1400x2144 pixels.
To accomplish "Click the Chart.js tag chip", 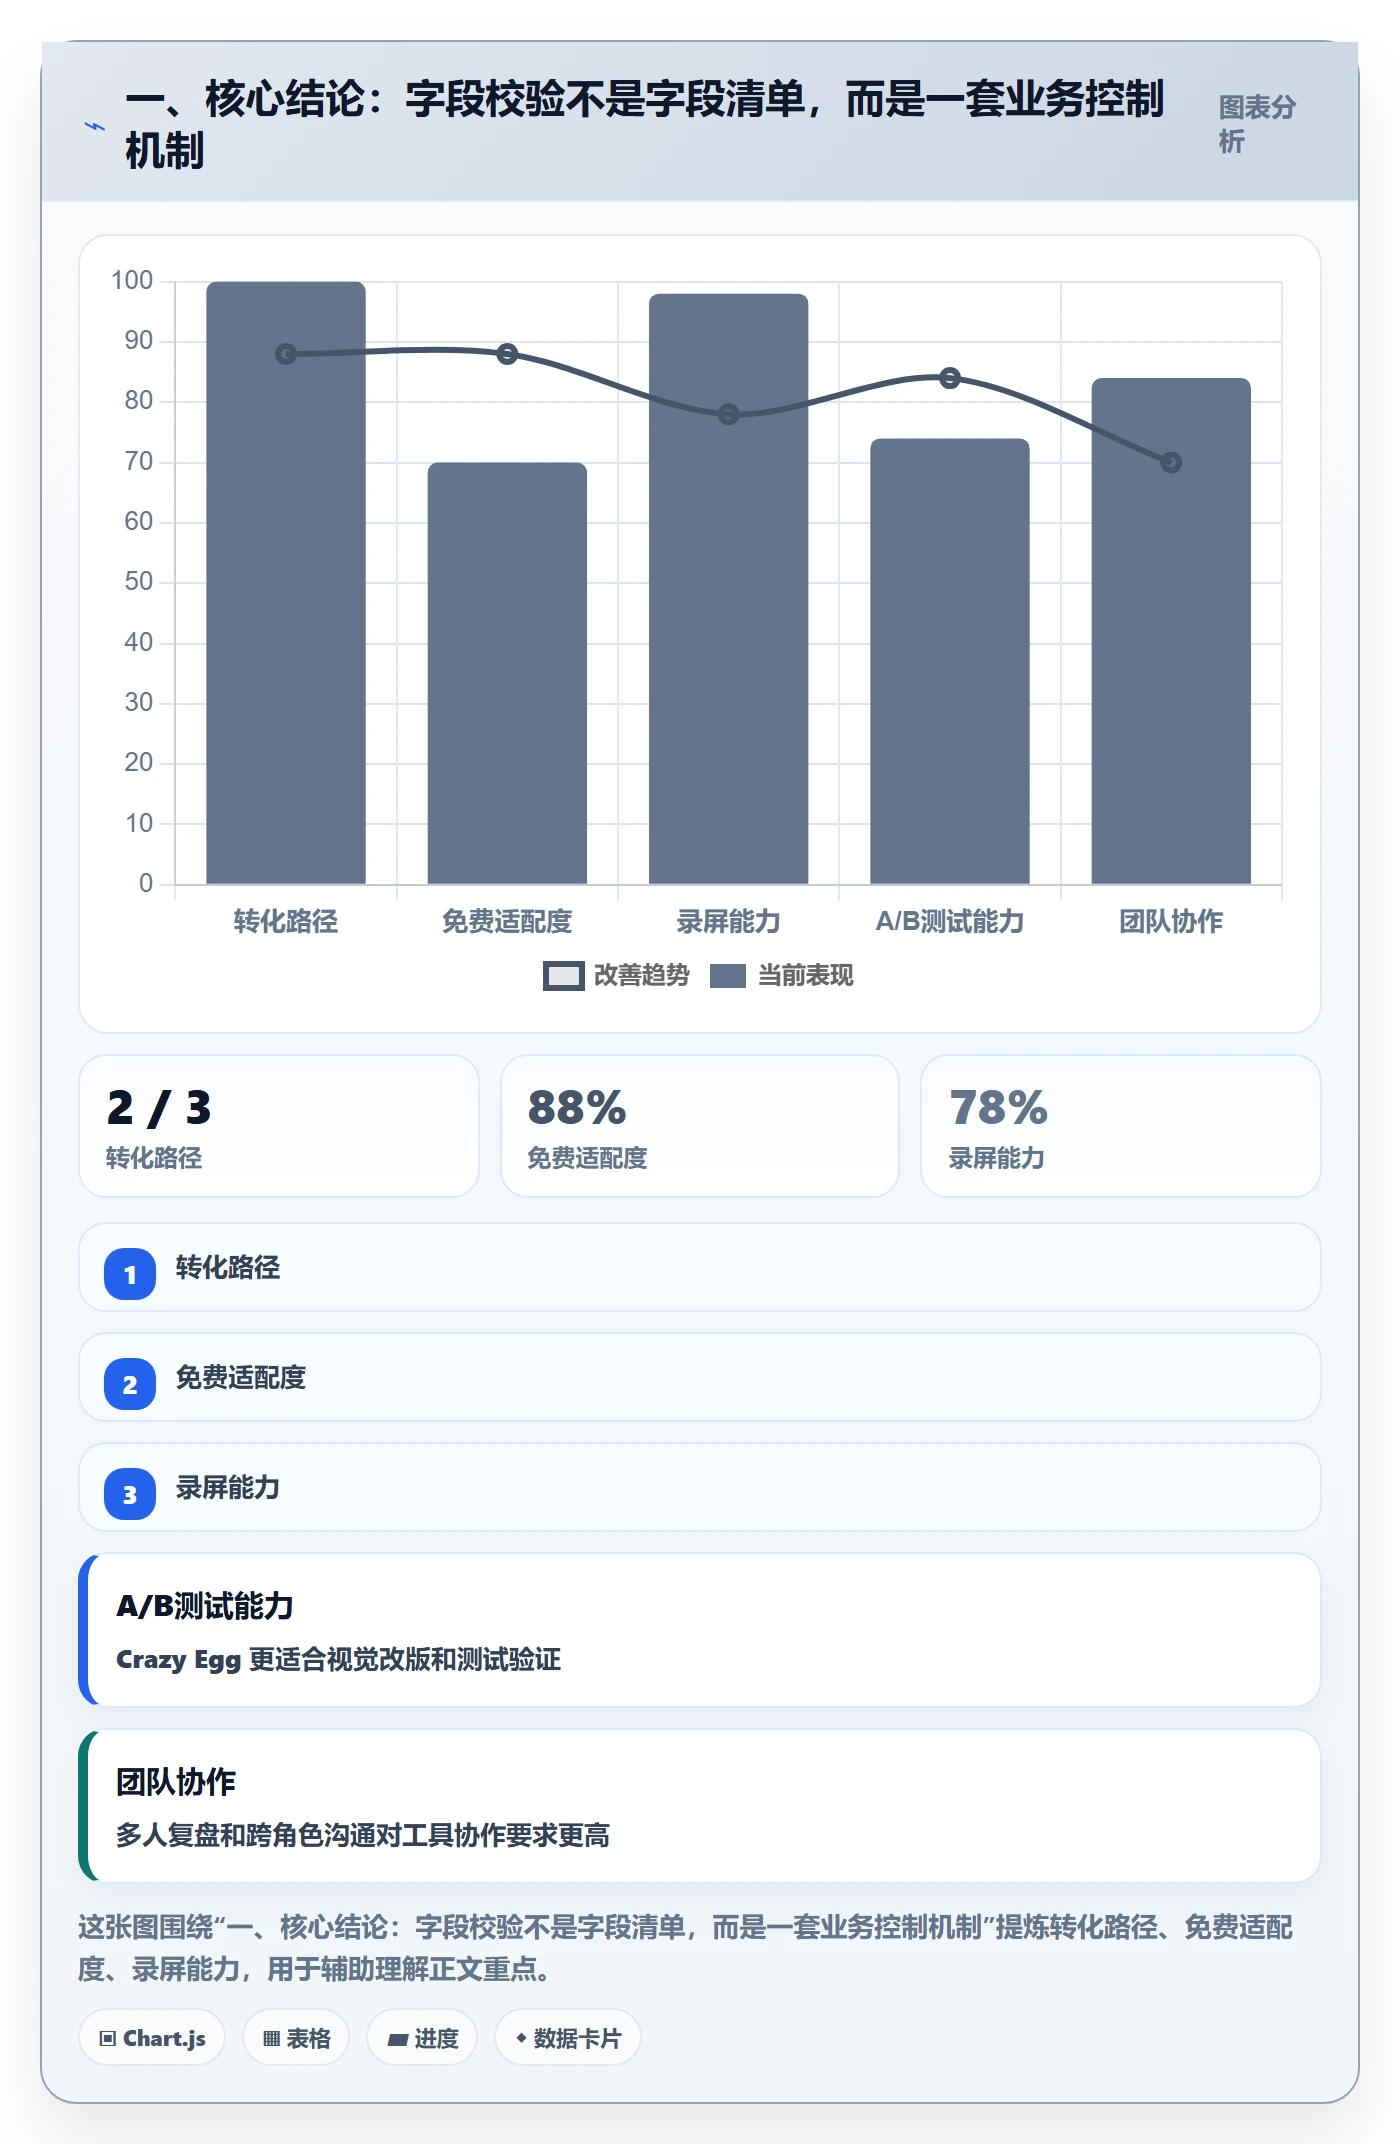I will (x=152, y=2037).
